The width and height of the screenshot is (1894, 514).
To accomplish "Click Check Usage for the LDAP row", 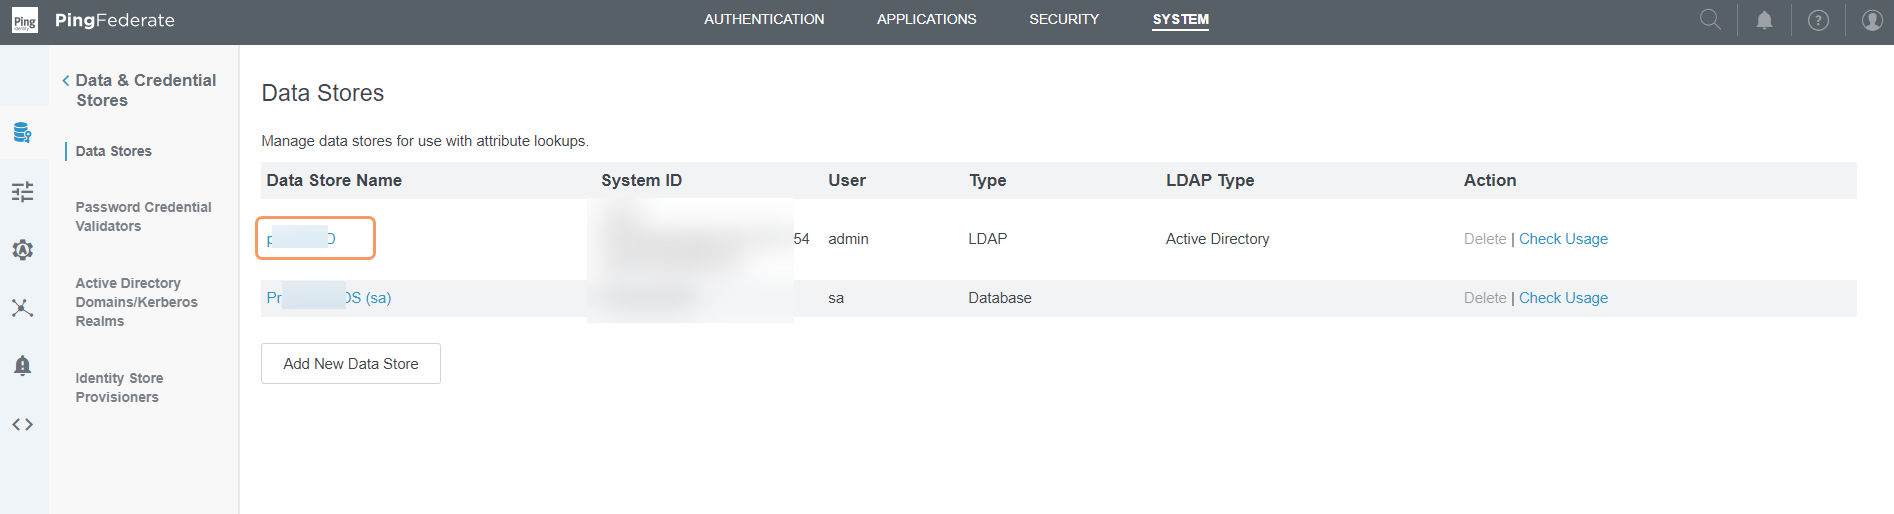I will (x=1563, y=239).
